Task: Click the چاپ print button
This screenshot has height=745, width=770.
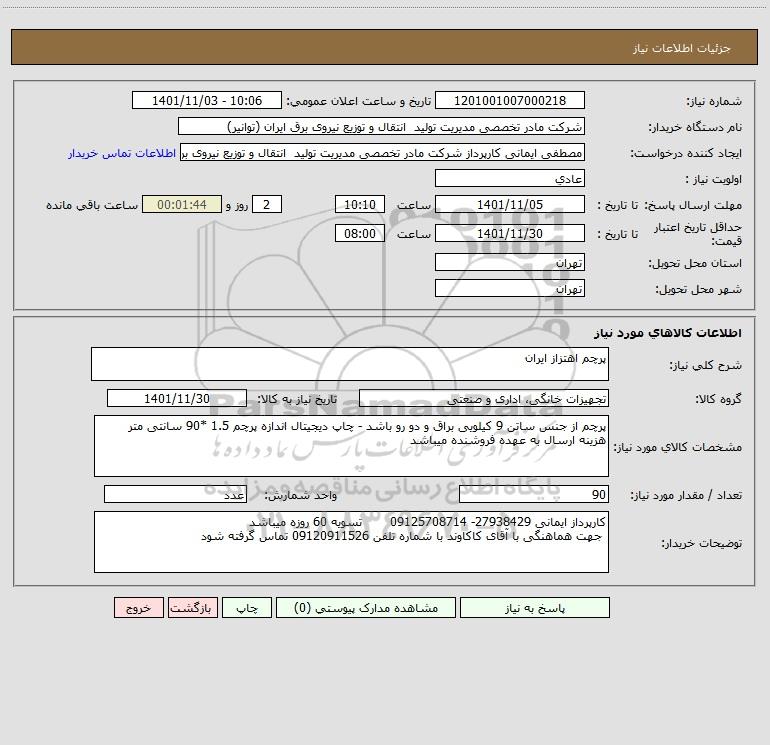Action: pyautogui.click(x=247, y=608)
